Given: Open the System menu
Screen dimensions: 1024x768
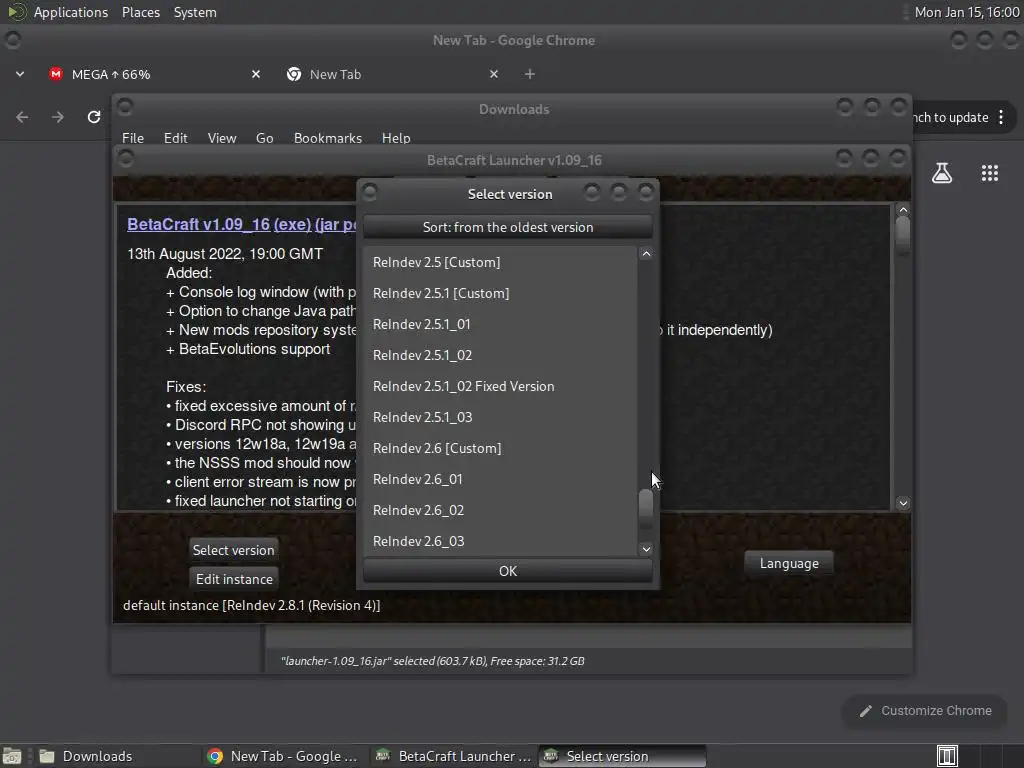Looking at the screenshot, I should pyautogui.click(x=195, y=12).
